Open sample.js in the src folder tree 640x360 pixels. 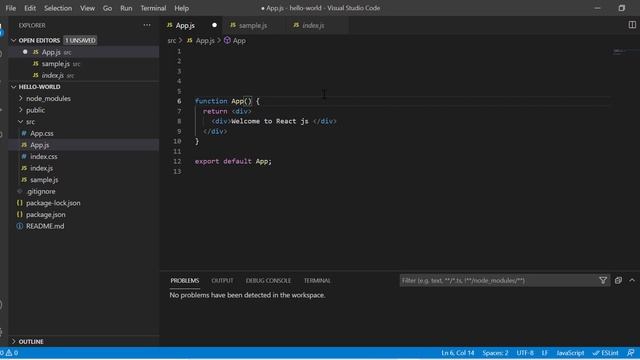click(x=84, y=180)
